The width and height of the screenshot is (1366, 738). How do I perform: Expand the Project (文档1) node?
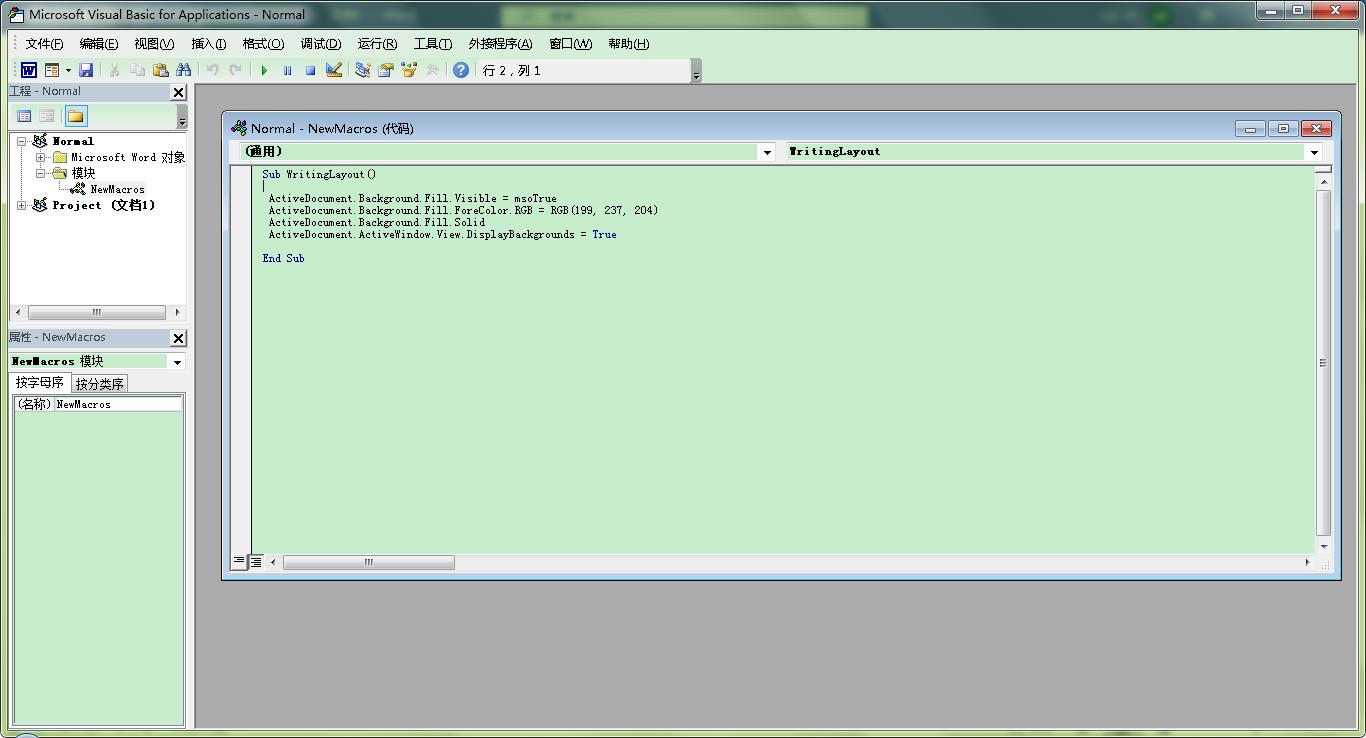point(22,205)
